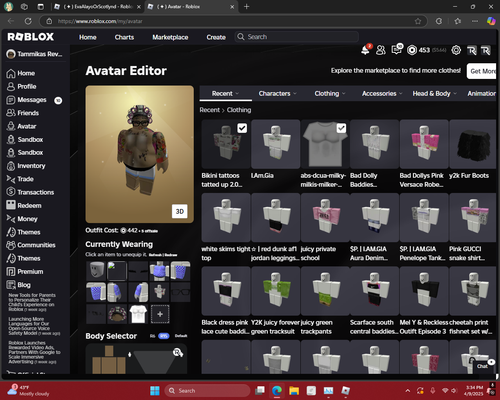The width and height of the screenshot is (500, 400).
Task: Expand the Recent category dropdown
Action: pyautogui.click(x=226, y=94)
